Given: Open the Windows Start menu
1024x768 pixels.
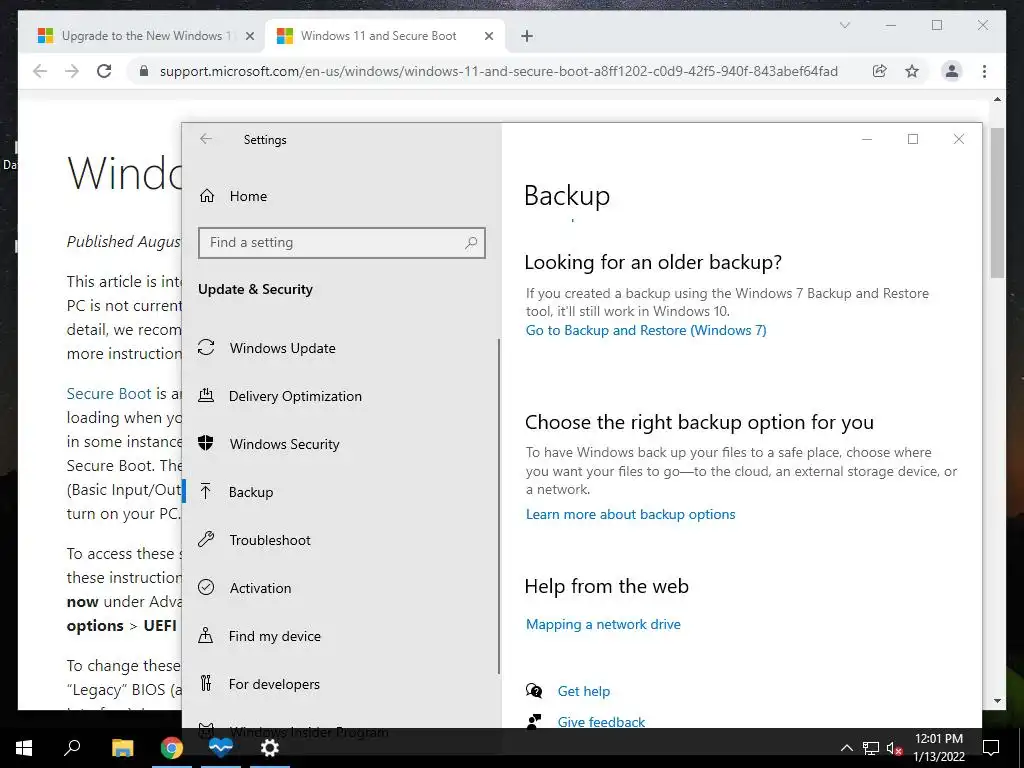Looking at the screenshot, I should [x=24, y=748].
